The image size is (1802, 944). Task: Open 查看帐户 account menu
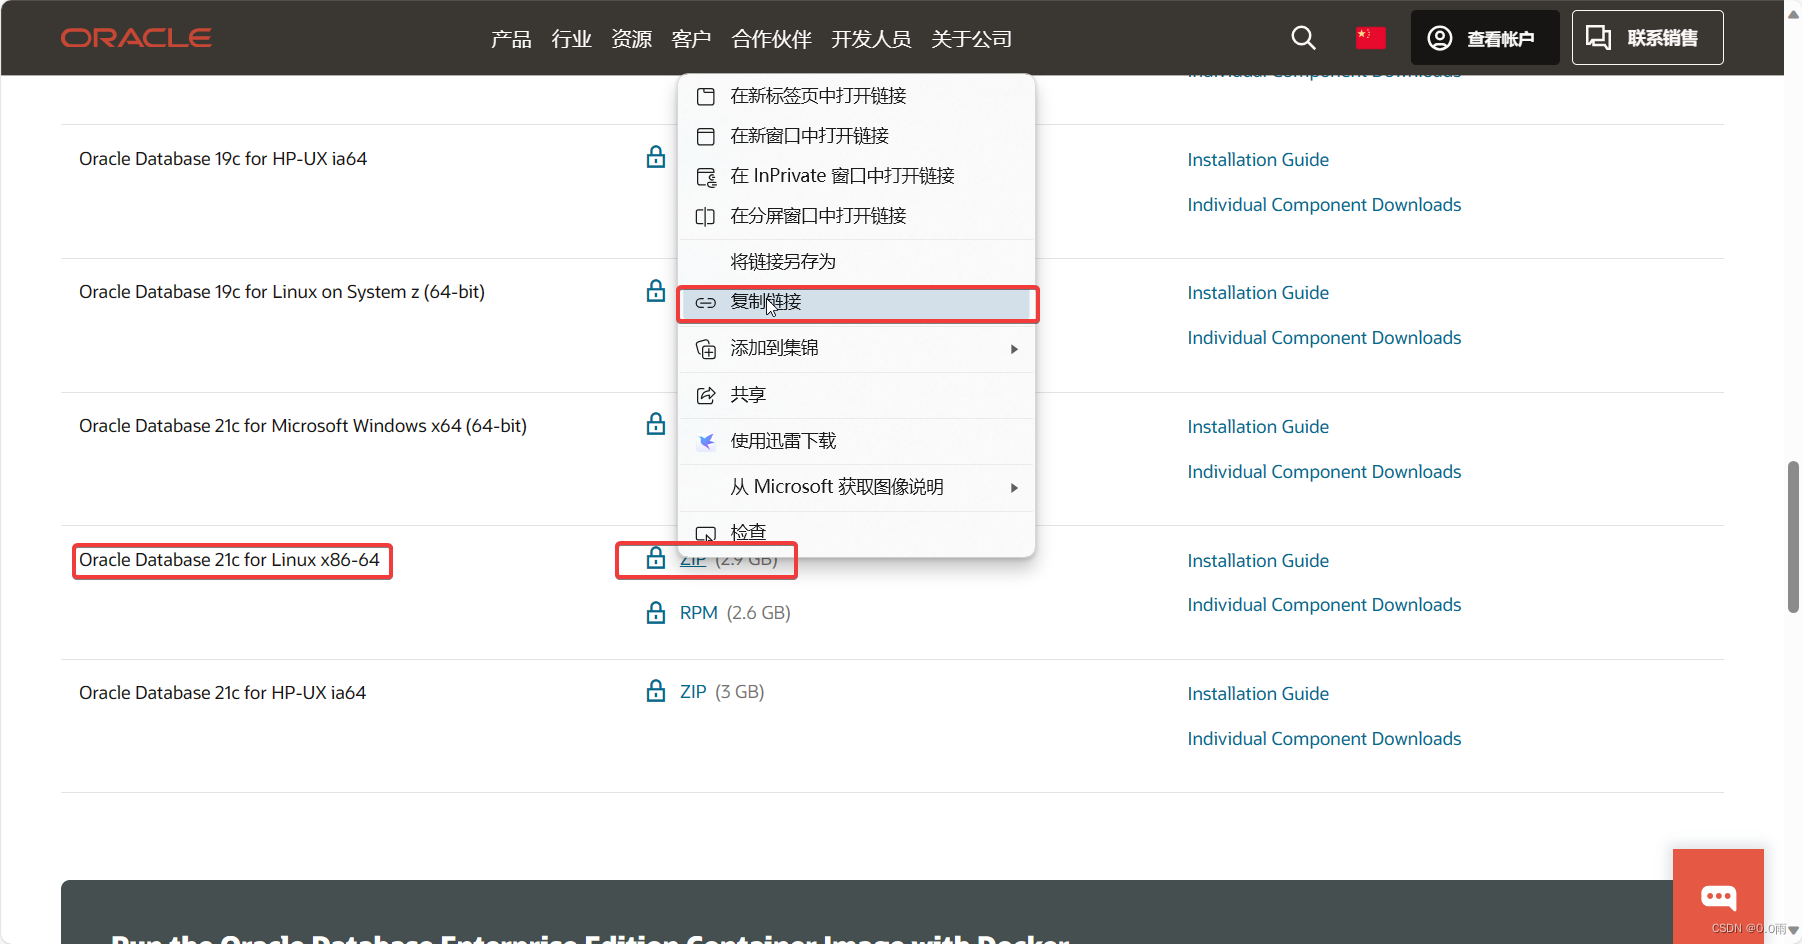coord(1484,37)
